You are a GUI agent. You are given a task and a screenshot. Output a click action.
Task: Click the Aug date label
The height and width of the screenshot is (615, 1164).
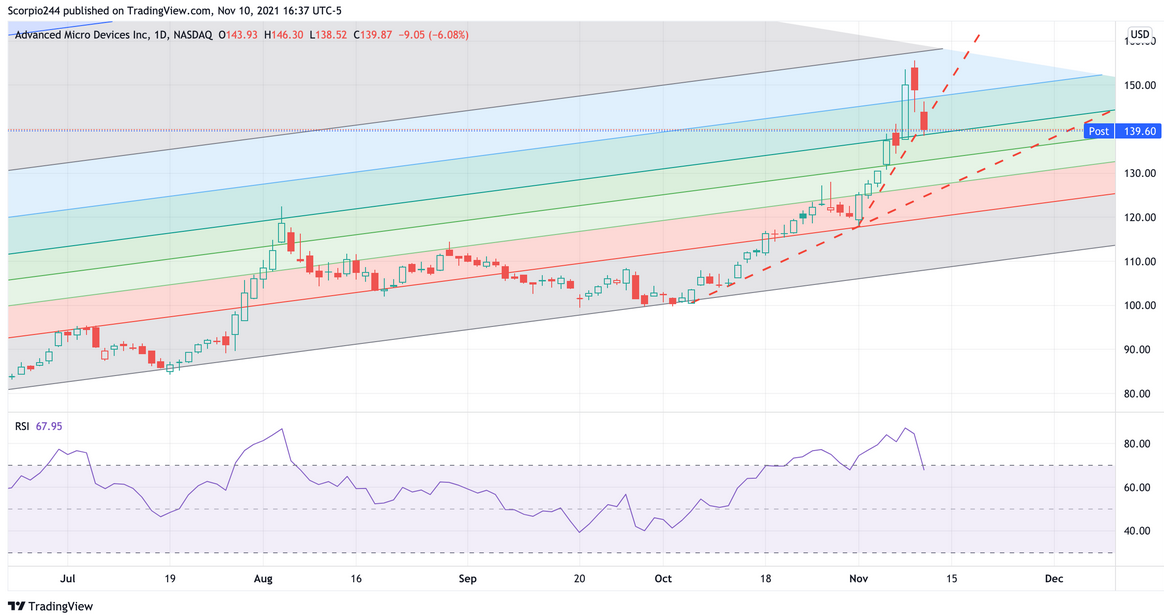tap(264, 579)
